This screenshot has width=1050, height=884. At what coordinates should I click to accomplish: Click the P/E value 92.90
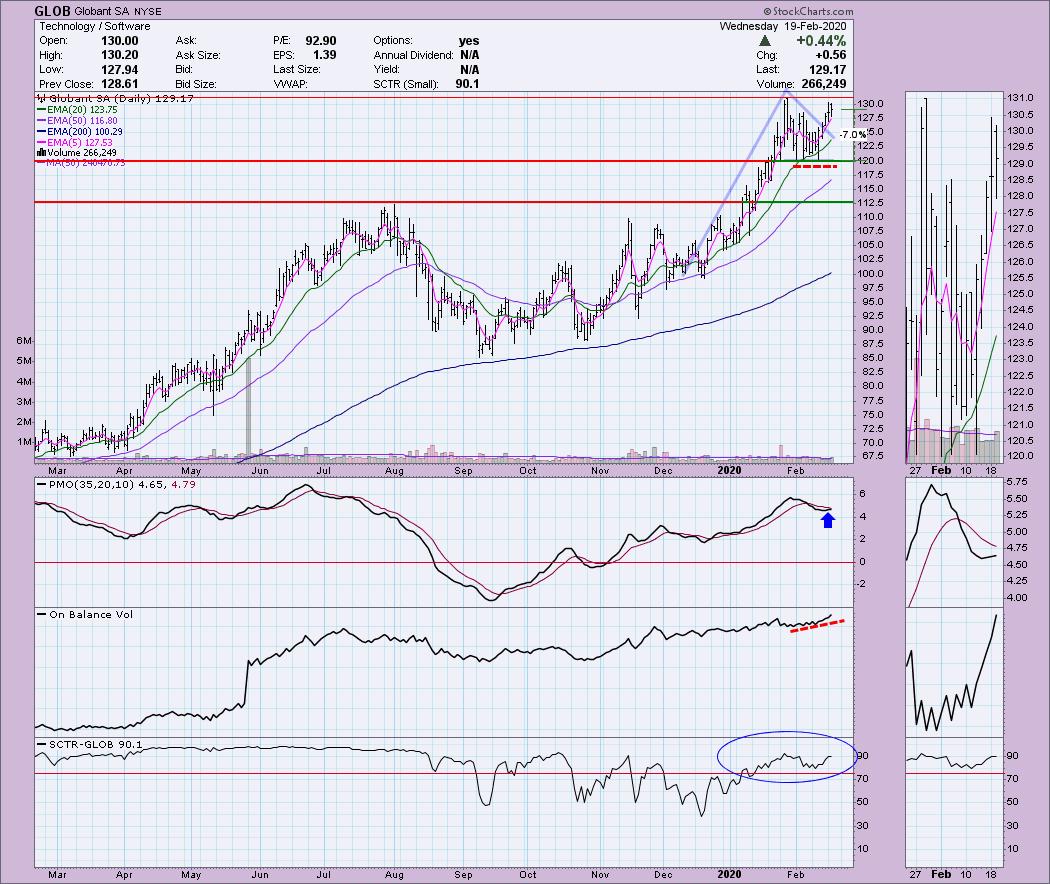321,41
